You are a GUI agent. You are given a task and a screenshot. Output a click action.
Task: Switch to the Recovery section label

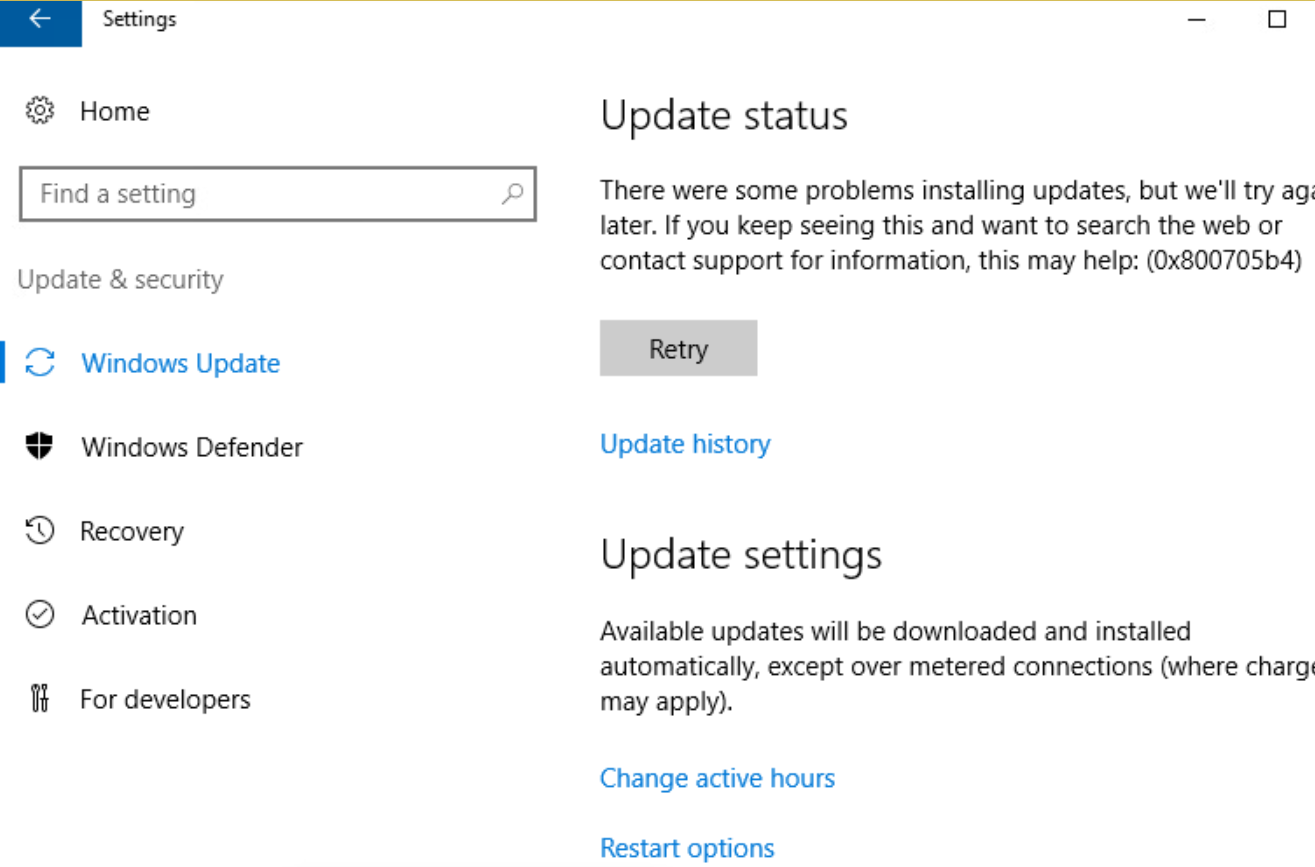coord(132,531)
